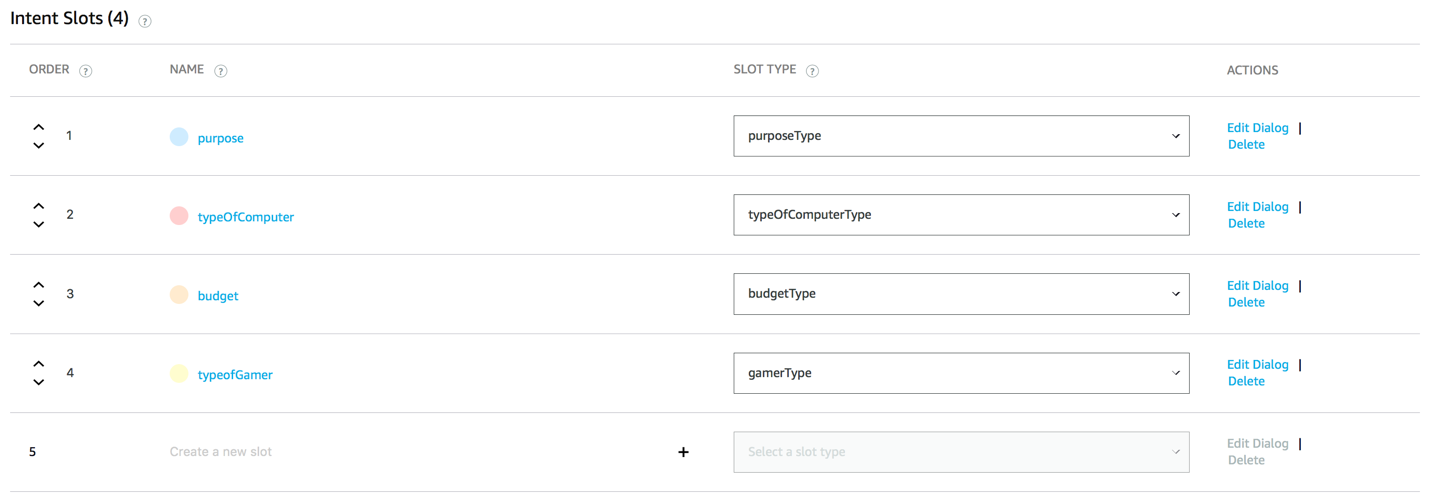Open the purpose slot link

pyautogui.click(x=220, y=138)
